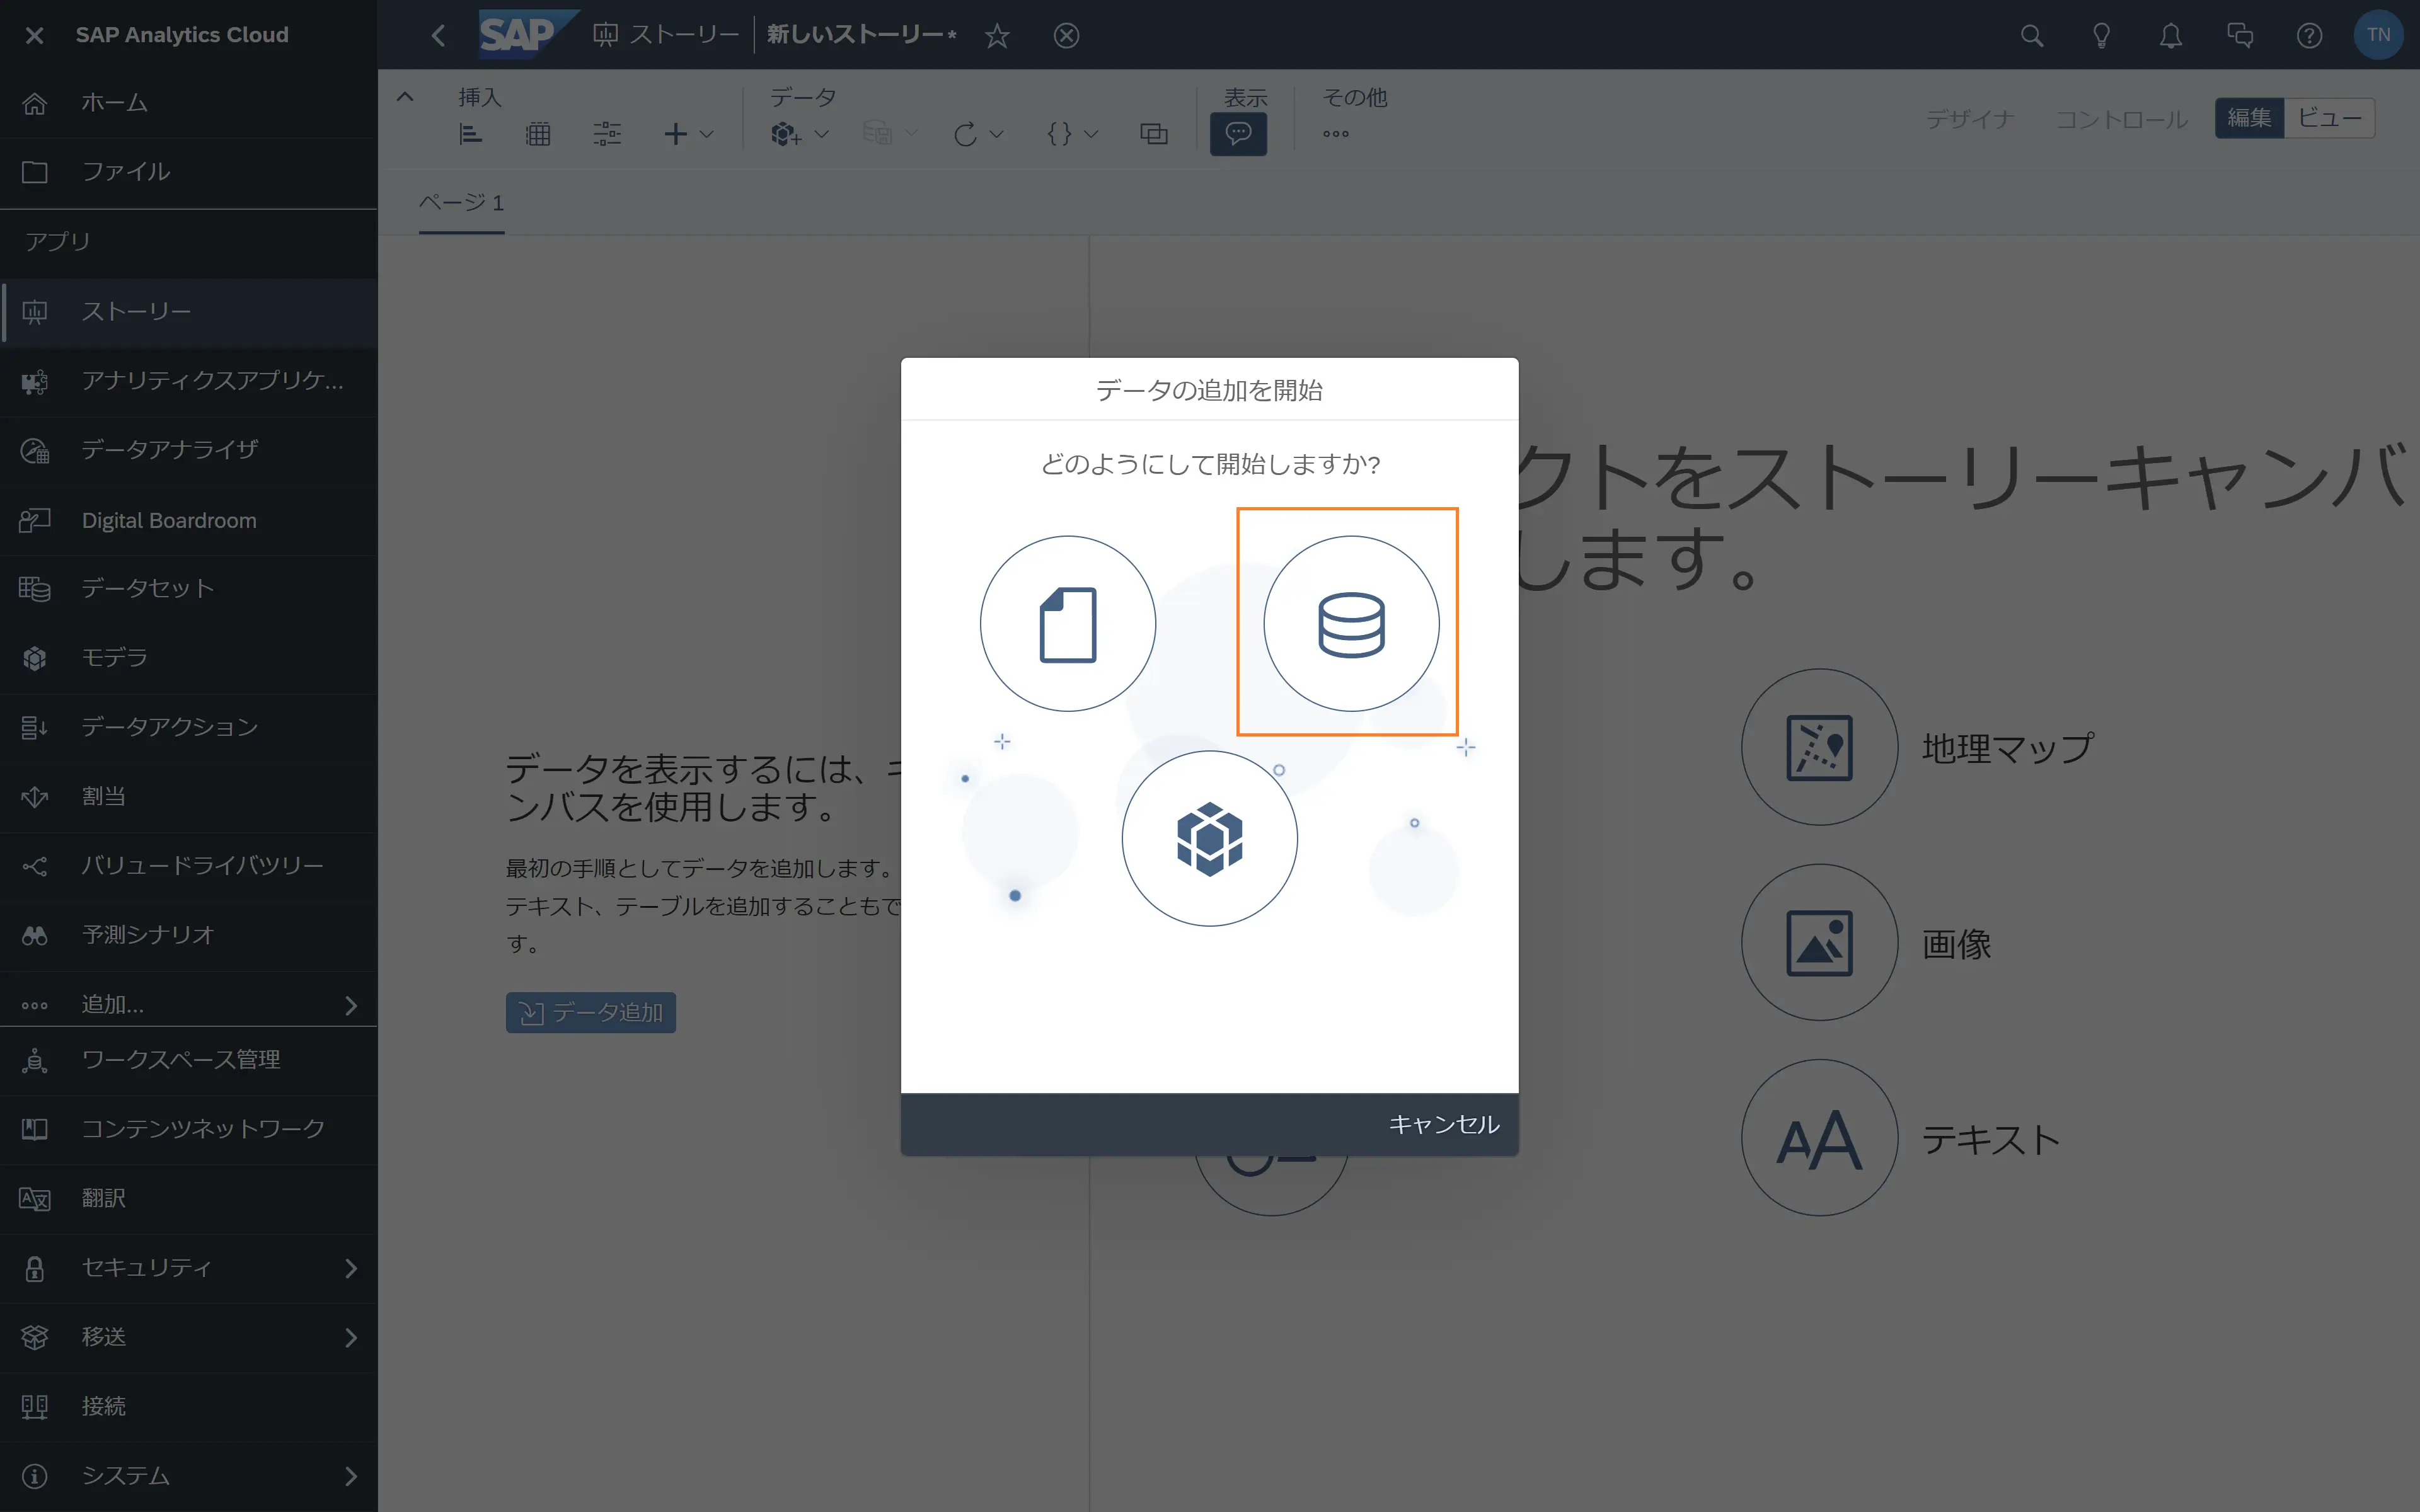Expand the 追加... sidebar entry
The width and height of the screenshot is (2420, 1512).
pos(189,1004)
